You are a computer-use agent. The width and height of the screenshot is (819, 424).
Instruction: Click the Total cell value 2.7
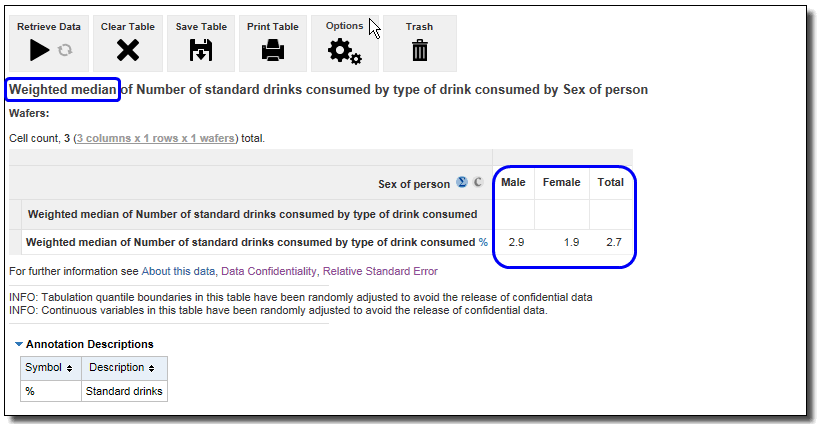[x=610, y=242]
